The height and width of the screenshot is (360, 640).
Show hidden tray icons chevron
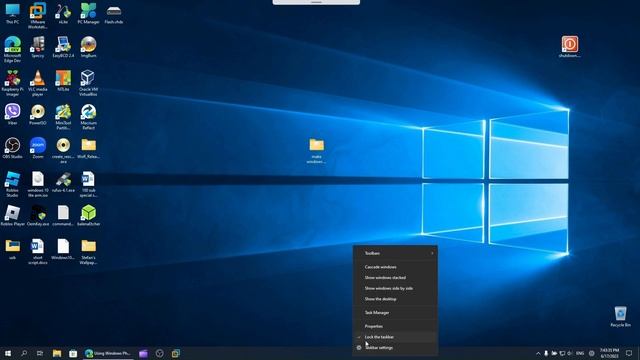(x=538, y=353)
